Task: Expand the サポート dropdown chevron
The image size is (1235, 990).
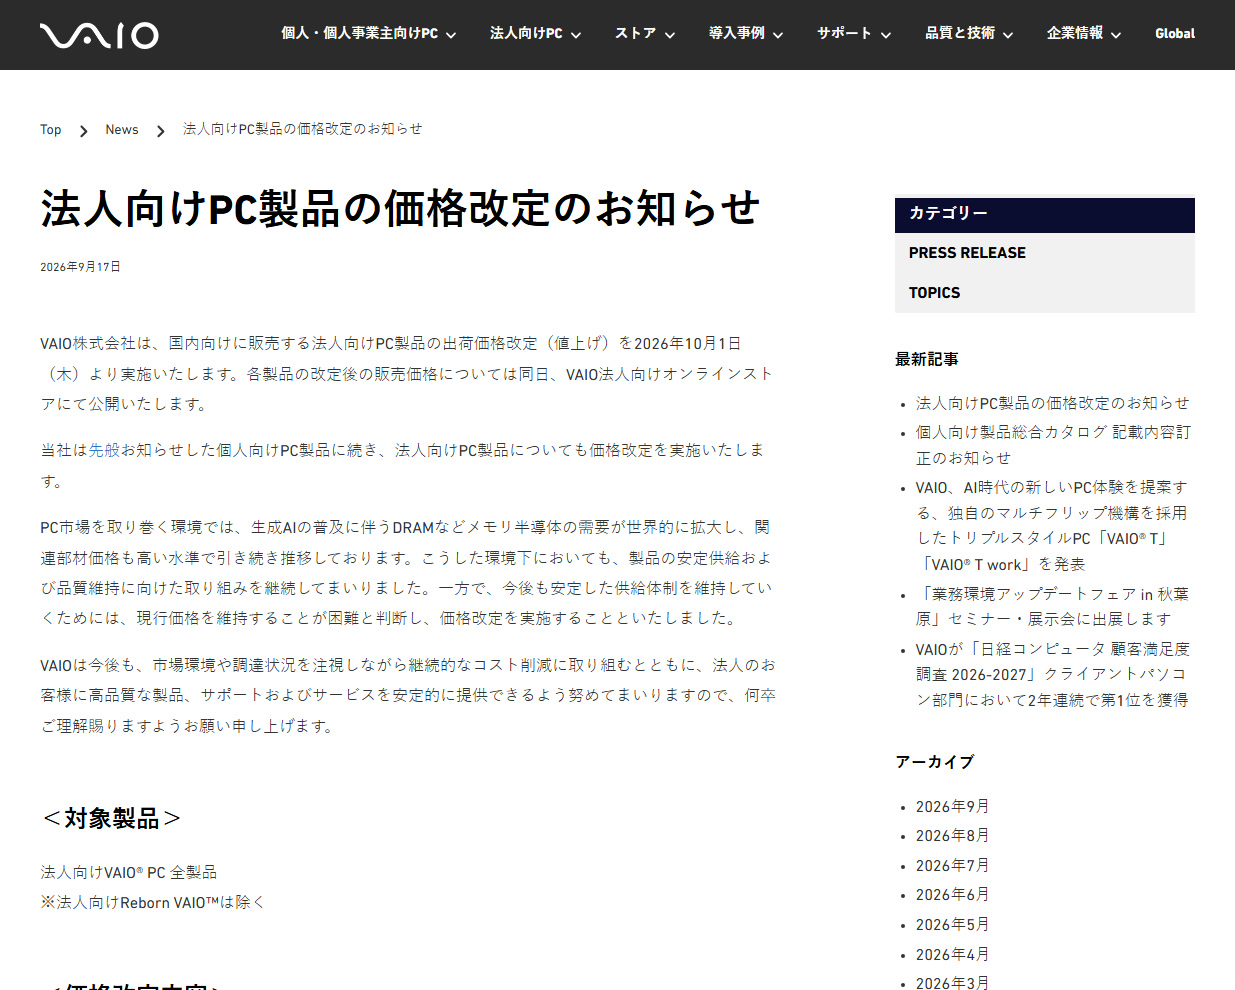Action: 886,35
